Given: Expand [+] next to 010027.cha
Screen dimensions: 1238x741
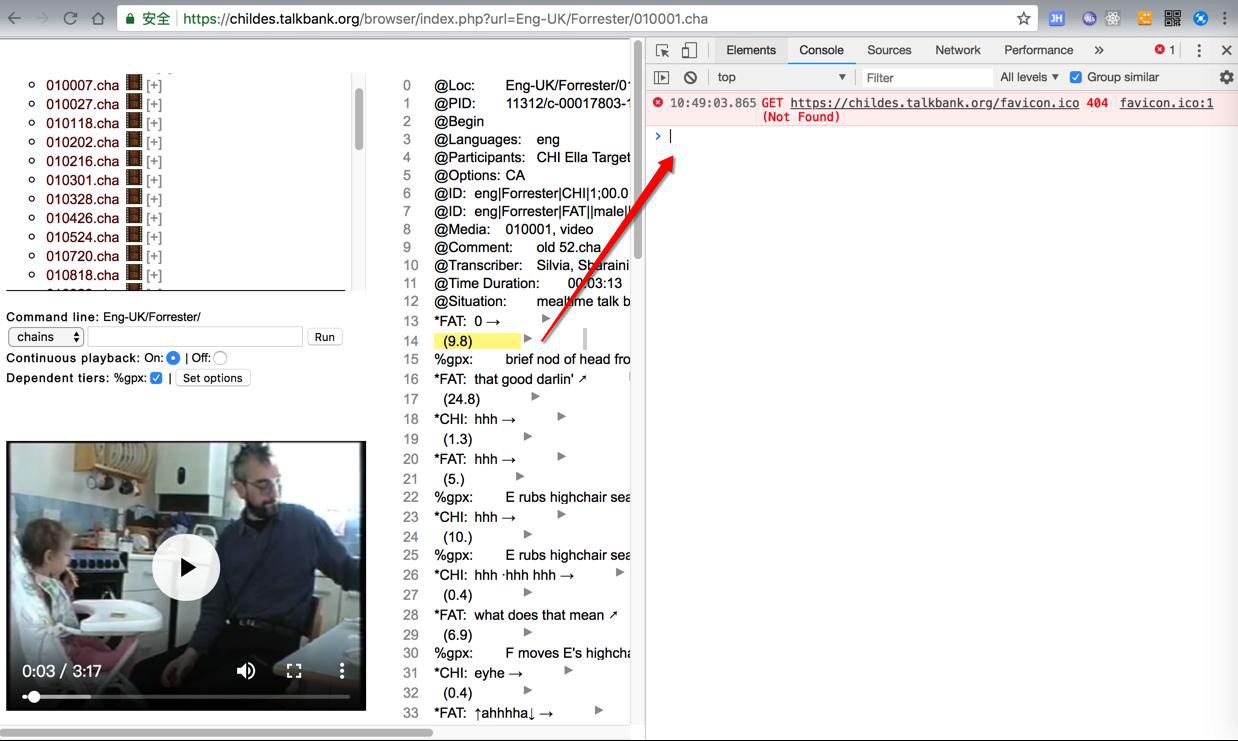Looking at the screenshot, I should [154, 104].
